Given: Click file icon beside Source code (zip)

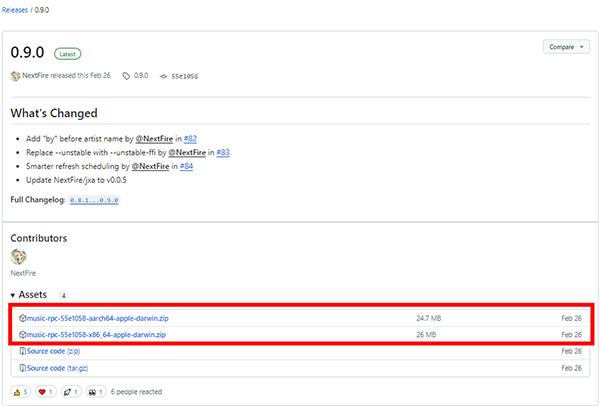Looking at the screenshot, I should 23,351.
